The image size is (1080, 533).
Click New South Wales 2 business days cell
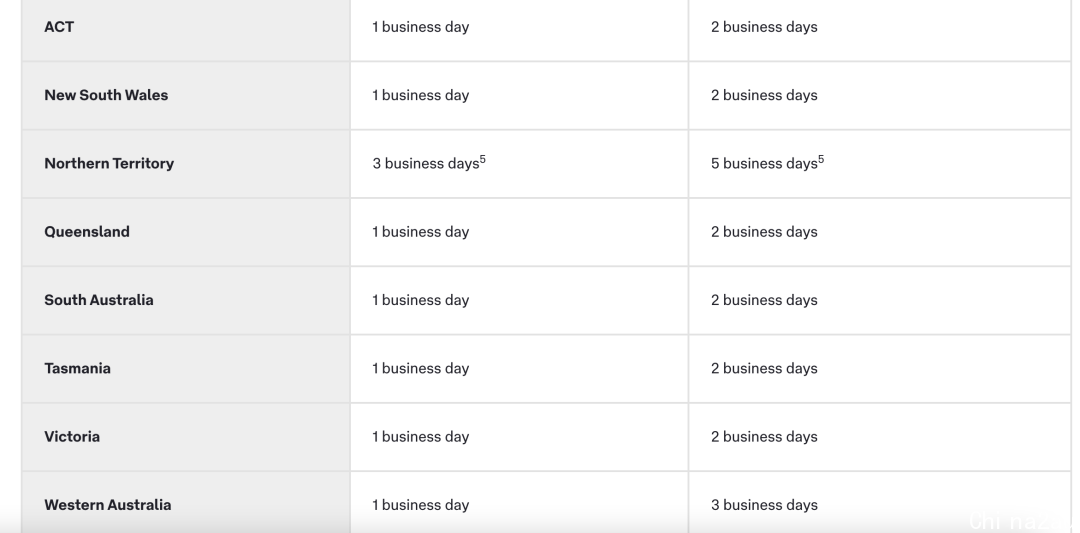pos(880,96)
